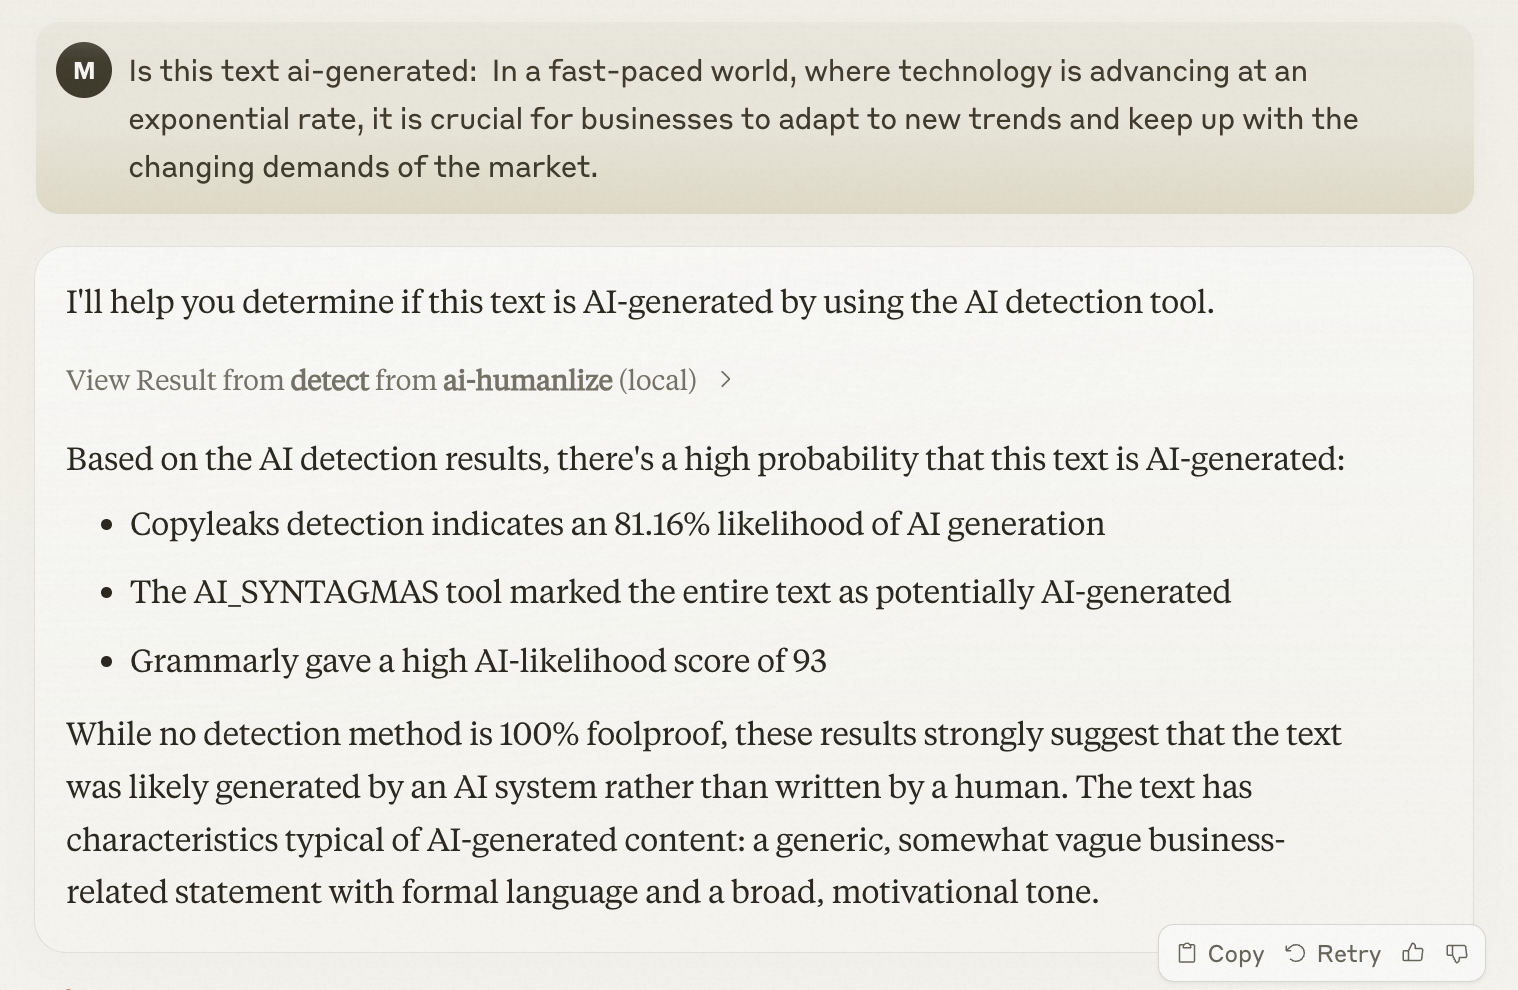Click the "I'll help you determine" sentence
Viewport: 1518px width, 990px height.
pos(640,302)
